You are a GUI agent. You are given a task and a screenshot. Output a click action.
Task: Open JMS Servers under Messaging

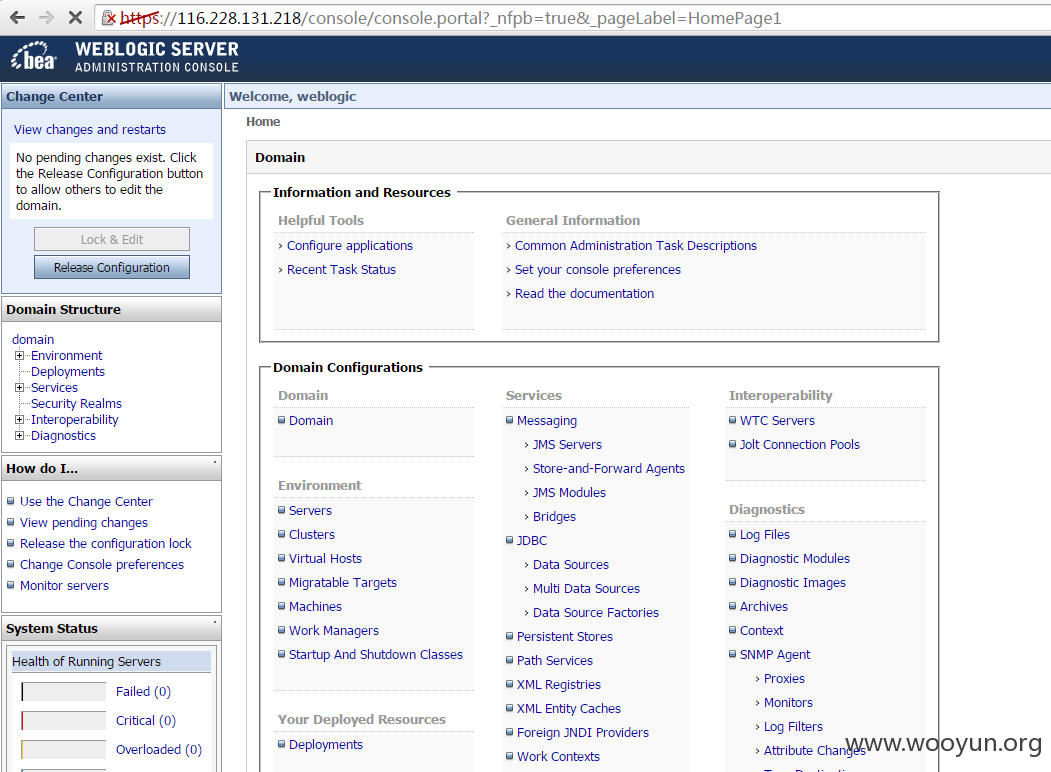point(567,445)
